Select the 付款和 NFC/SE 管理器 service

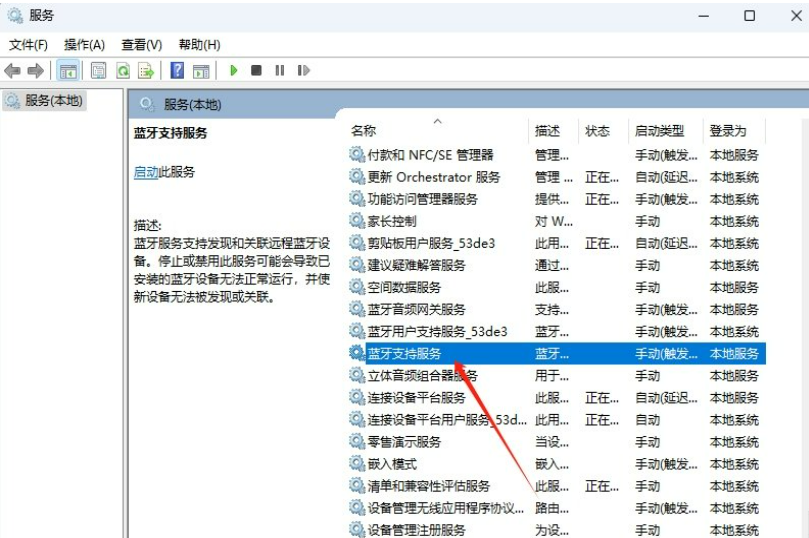pos(556,155)
